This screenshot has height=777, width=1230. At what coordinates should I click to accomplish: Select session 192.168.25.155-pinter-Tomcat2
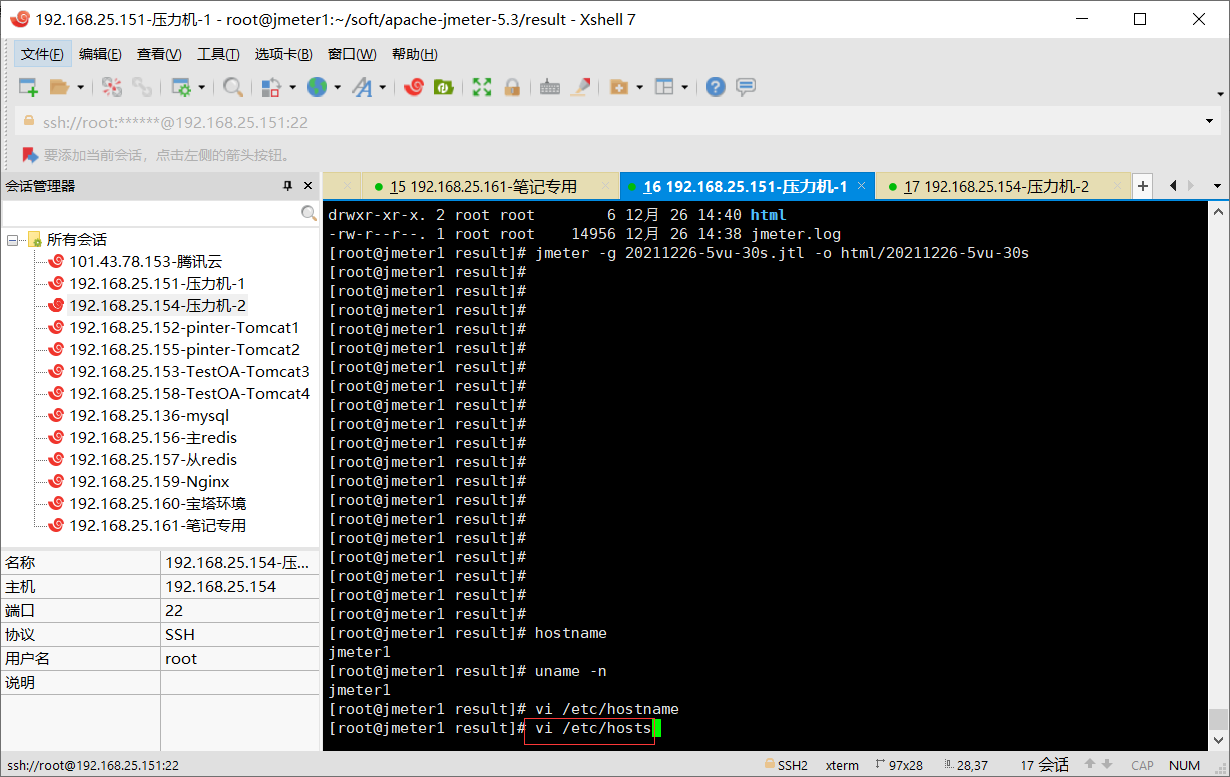pyautogui.click(x=183, y=350)
